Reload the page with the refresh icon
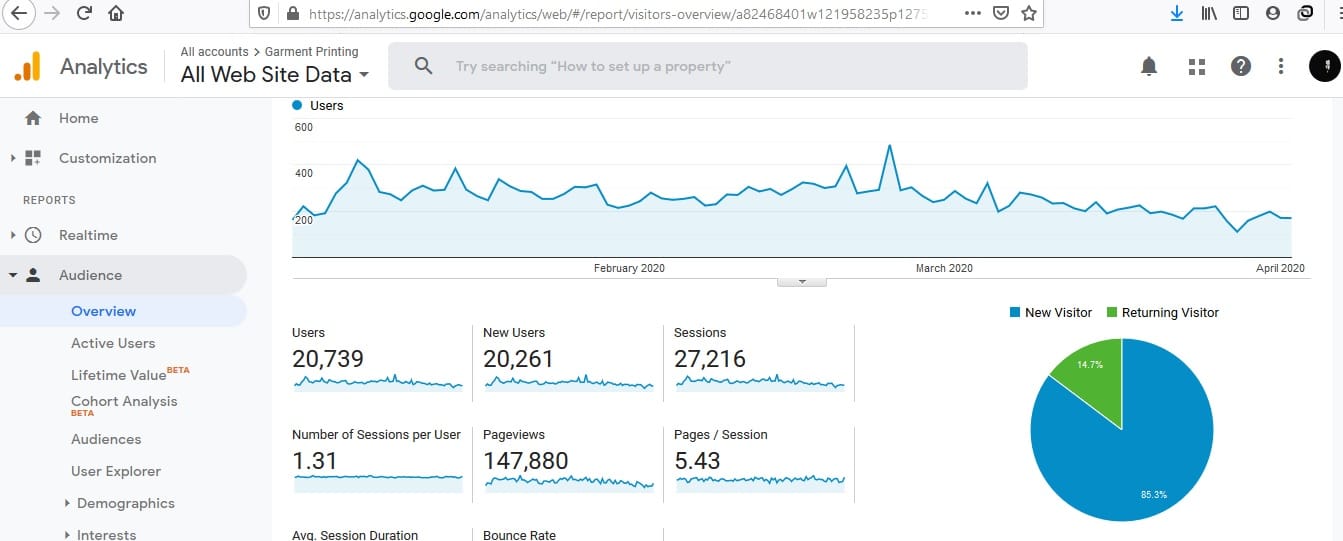 [x=84, y=14]
